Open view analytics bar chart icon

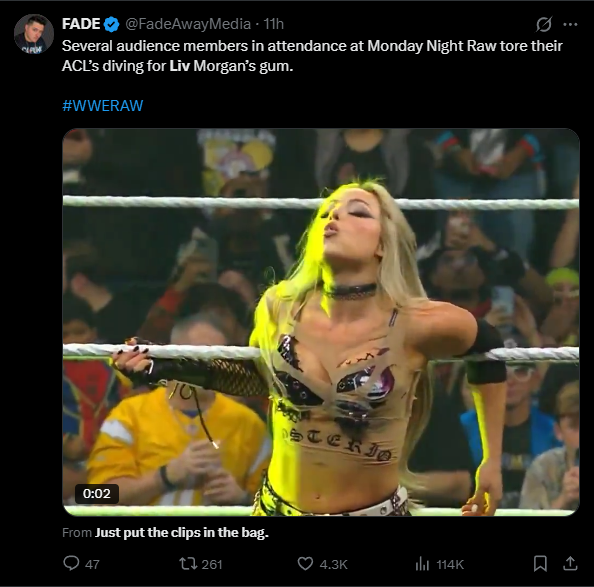coord(422,564)
